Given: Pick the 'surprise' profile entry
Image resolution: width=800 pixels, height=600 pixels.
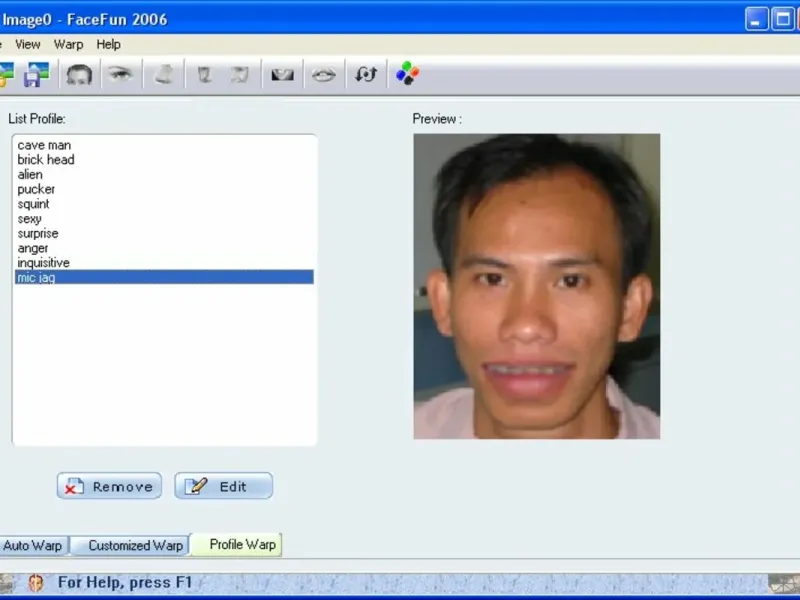Looking at the screenshot, I should coord(38,233).
